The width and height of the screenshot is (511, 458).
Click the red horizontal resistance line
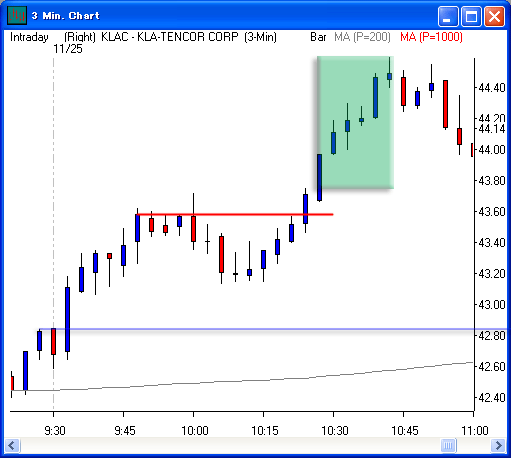coord(235,214)
